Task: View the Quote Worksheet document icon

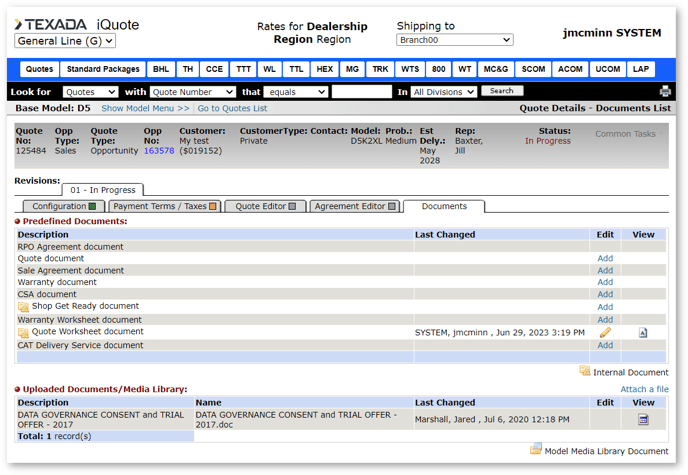Action: [643, 333]
